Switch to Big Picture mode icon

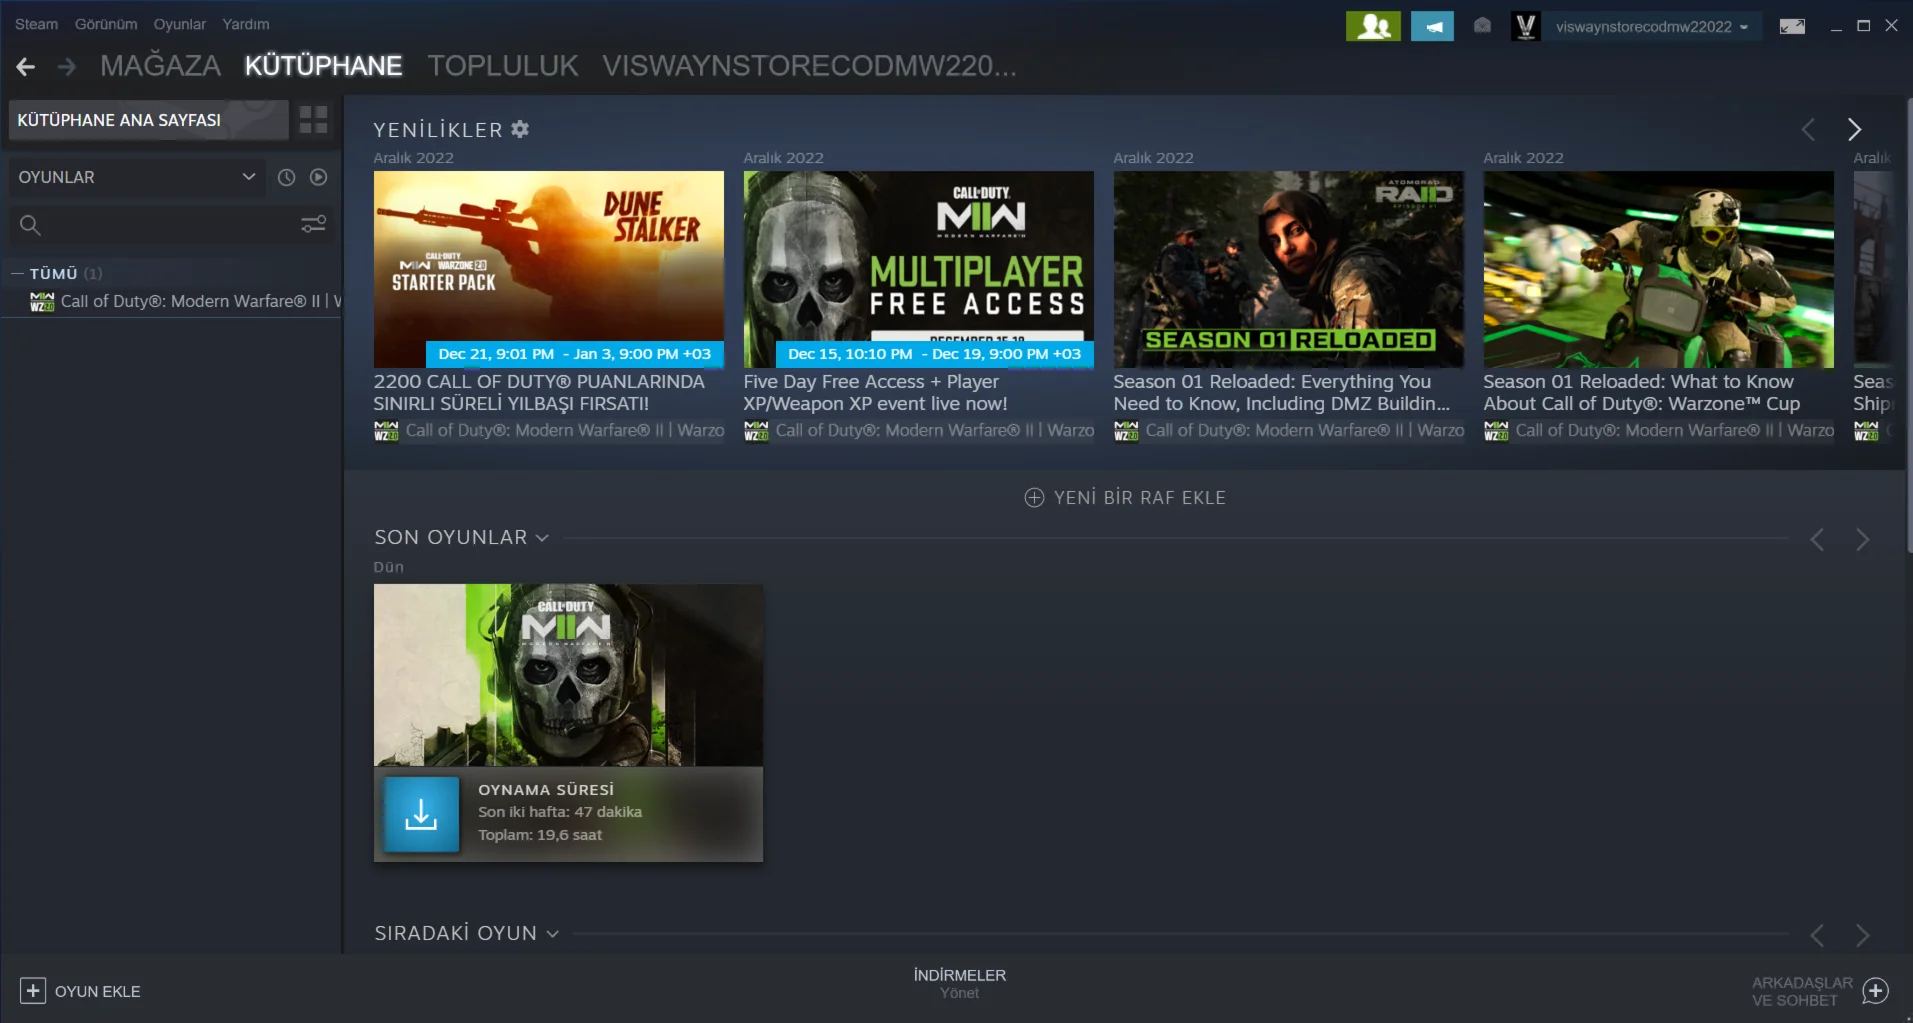point(1792,26)
